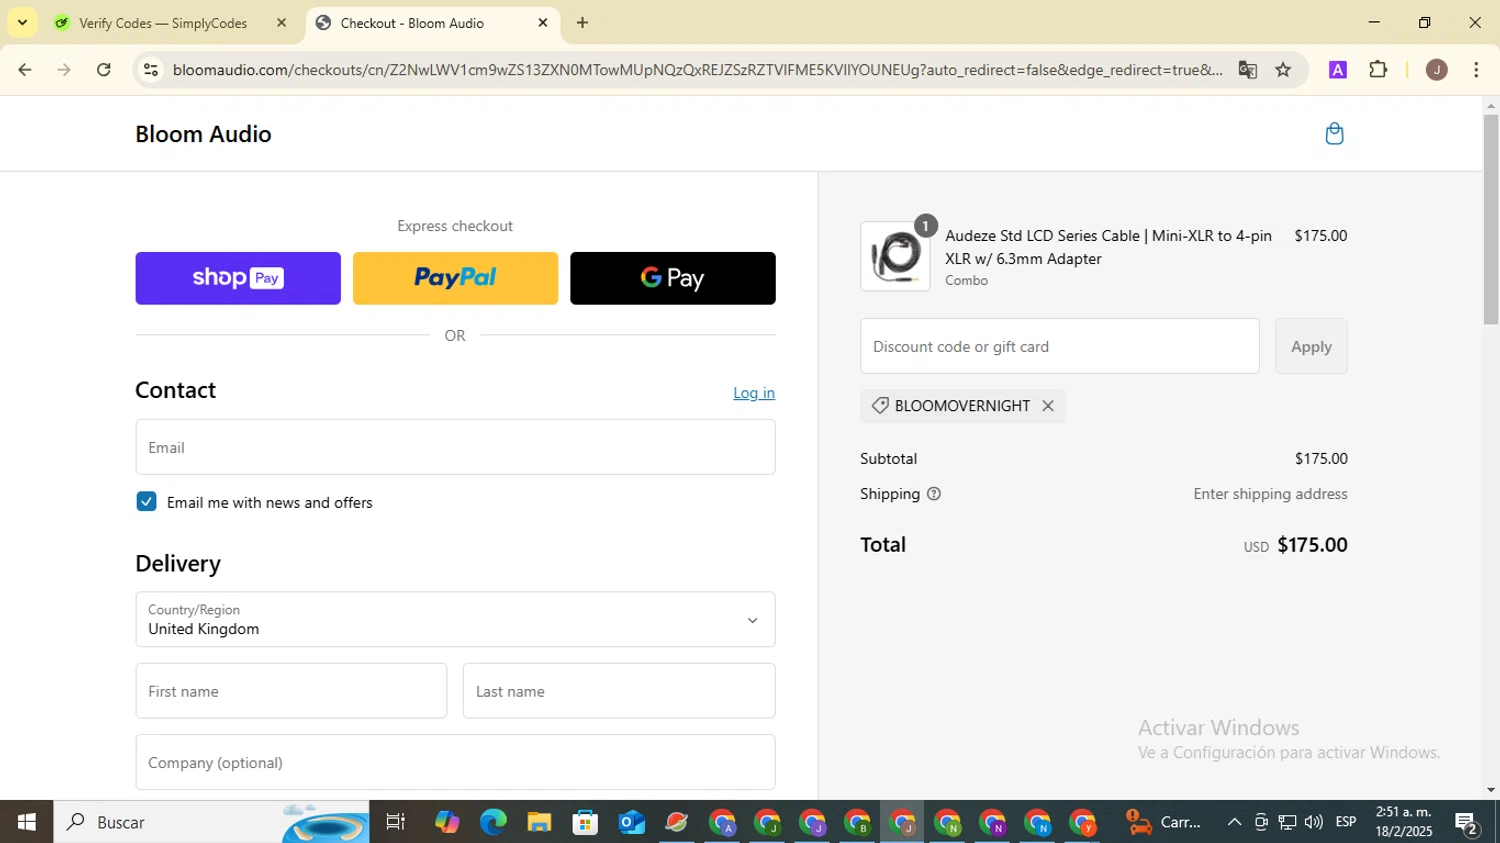Pay with Shop Pay express checkout

[x=238, y=278]
